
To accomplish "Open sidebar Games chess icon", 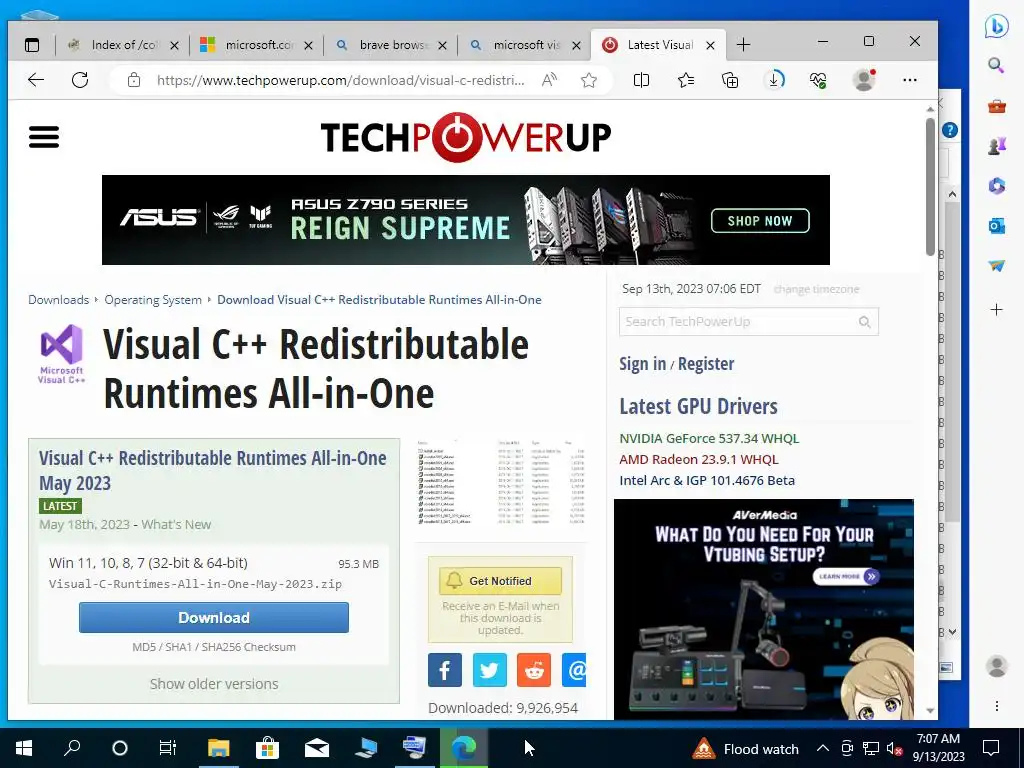I will pyautogui.click(x=996, y=146).
